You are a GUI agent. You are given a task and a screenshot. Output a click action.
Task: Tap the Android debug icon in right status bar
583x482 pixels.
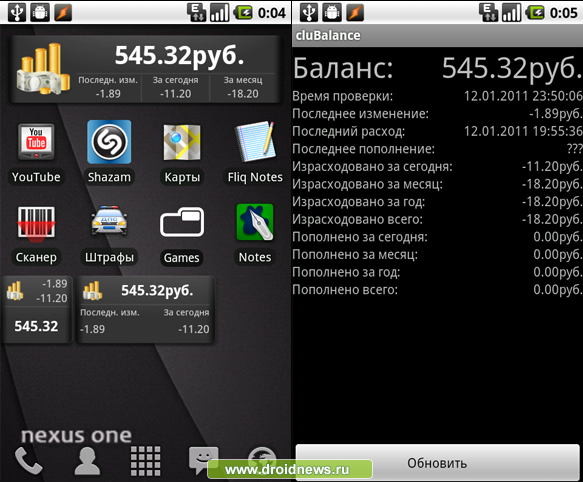[x=332, y=13]
